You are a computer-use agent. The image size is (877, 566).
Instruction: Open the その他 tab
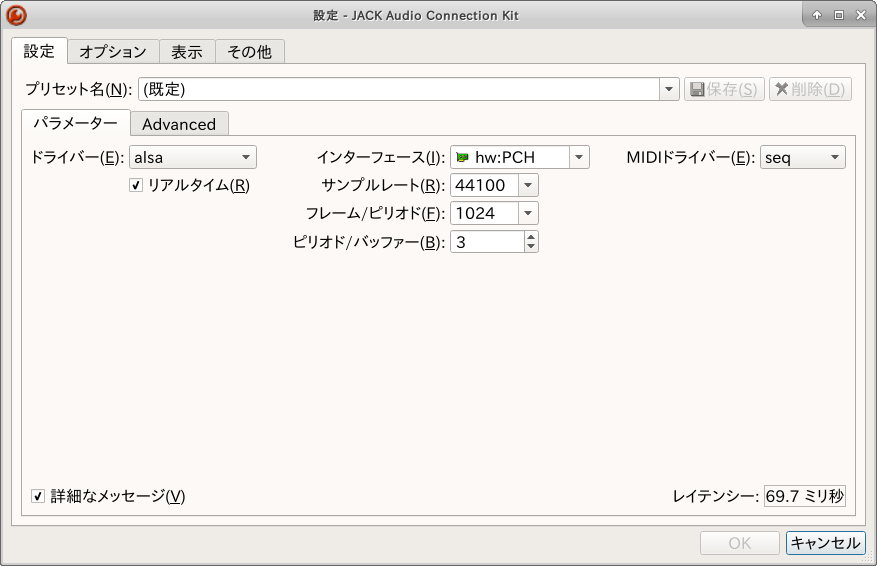tap(249, 52)
